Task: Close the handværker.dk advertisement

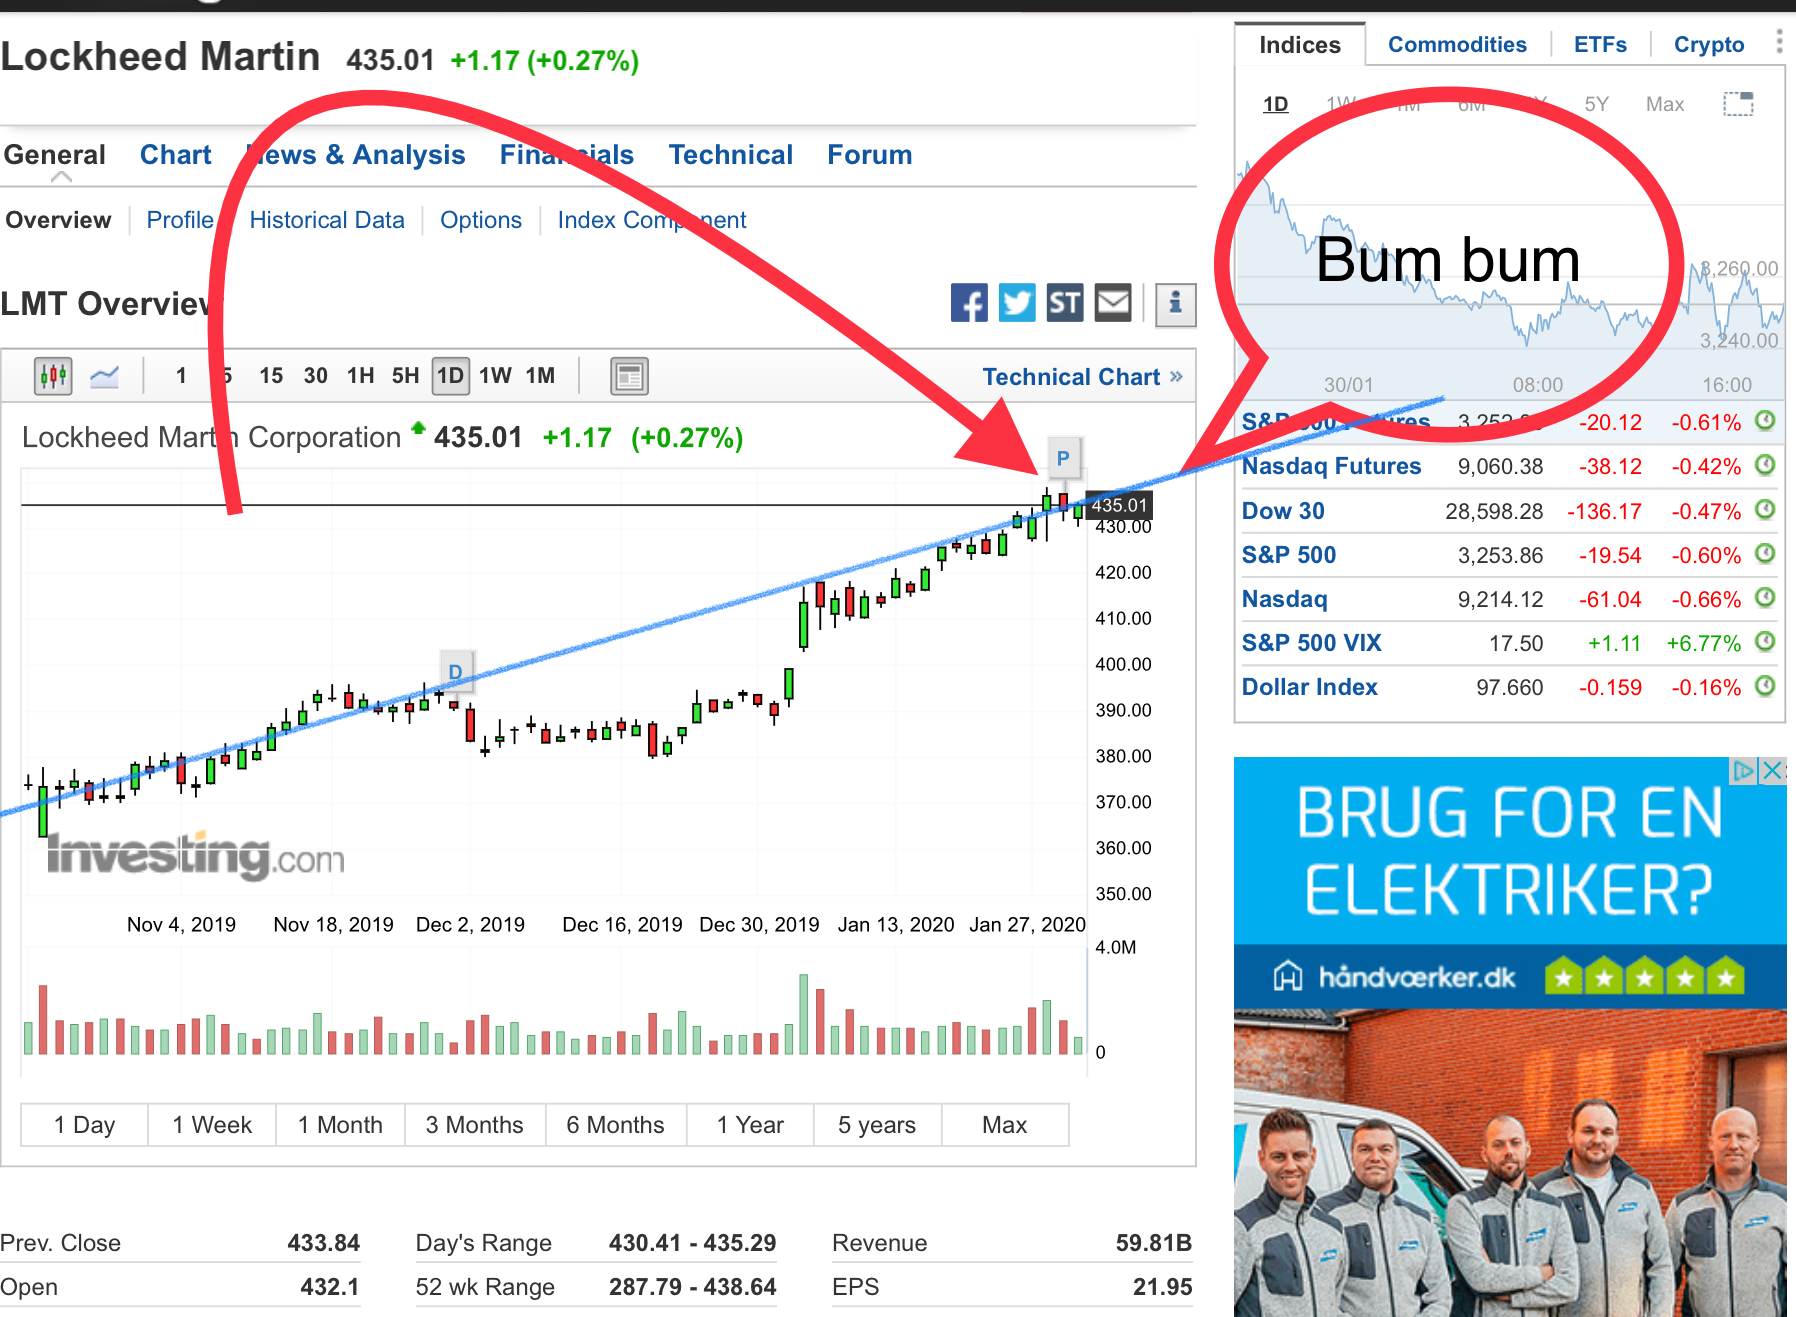Action: click(x=1774, y=770)
